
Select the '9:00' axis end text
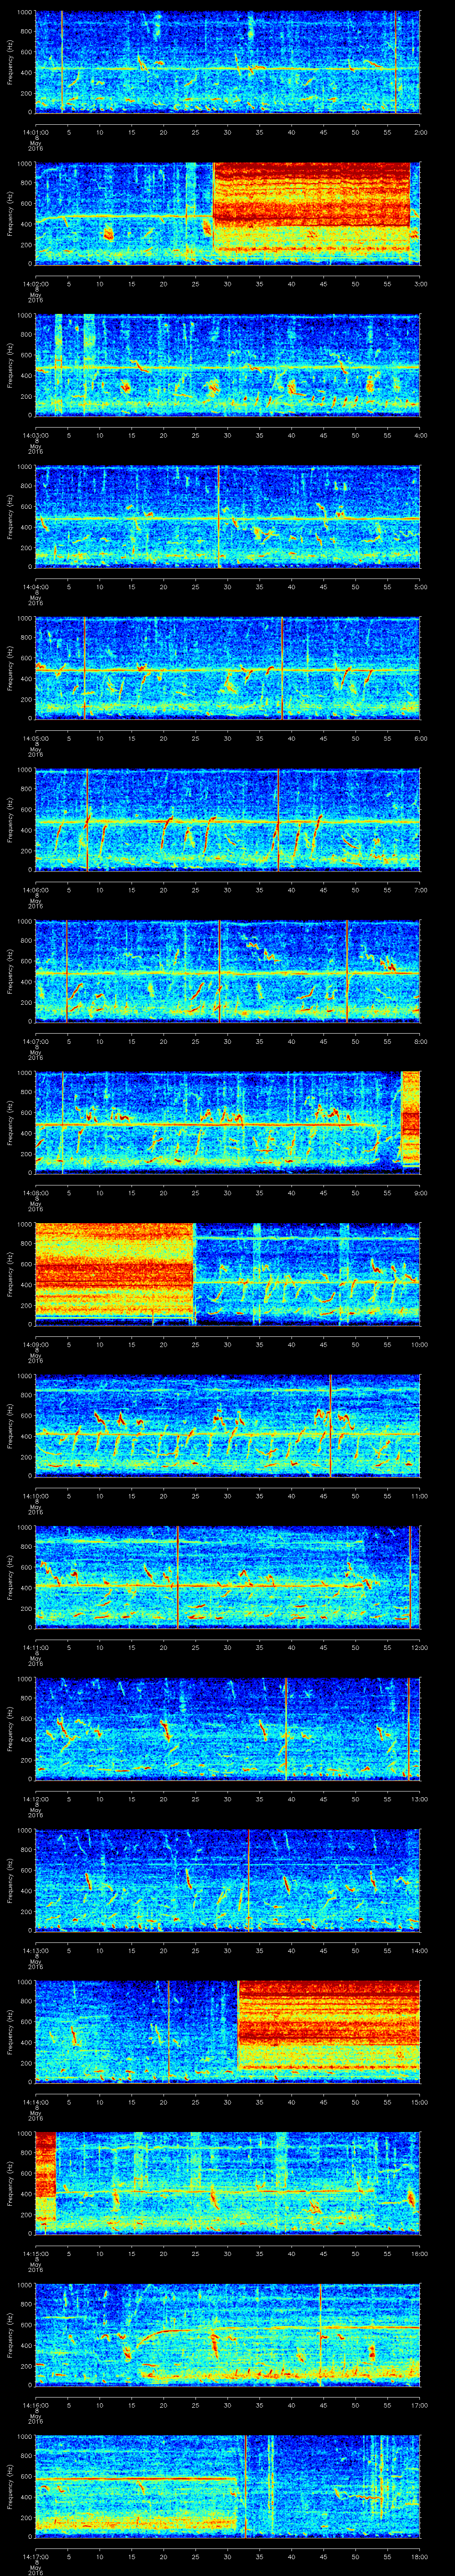[x=420, y=1192]
